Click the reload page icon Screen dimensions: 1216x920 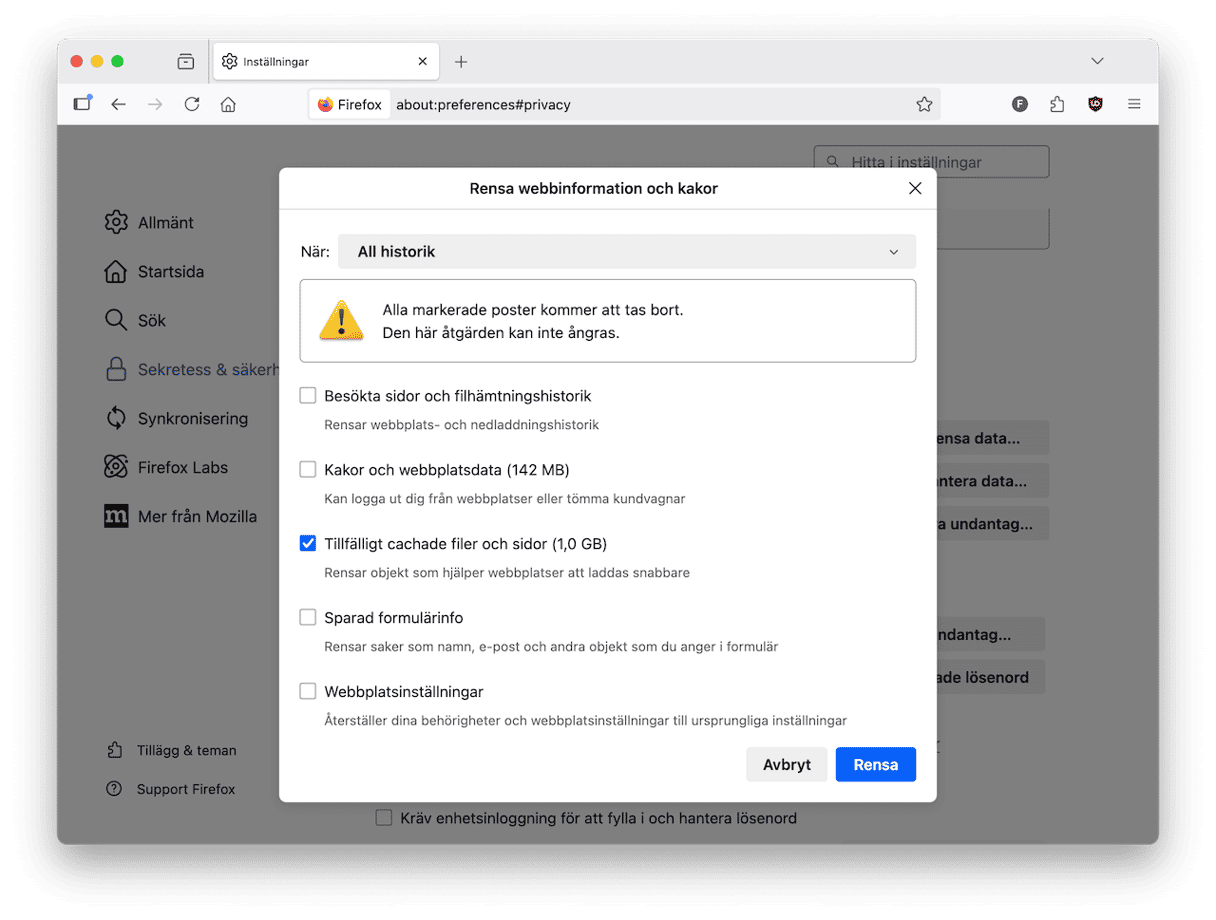pyautogui.click(x=192, y=104)
